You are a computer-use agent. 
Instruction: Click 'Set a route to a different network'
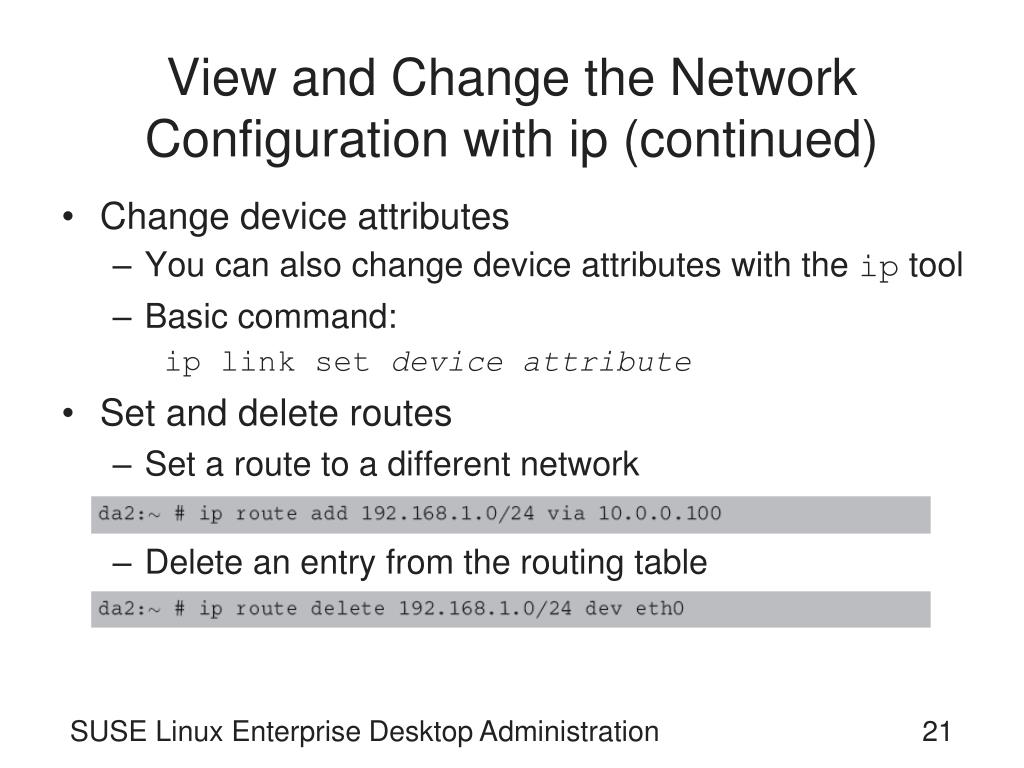392,464
